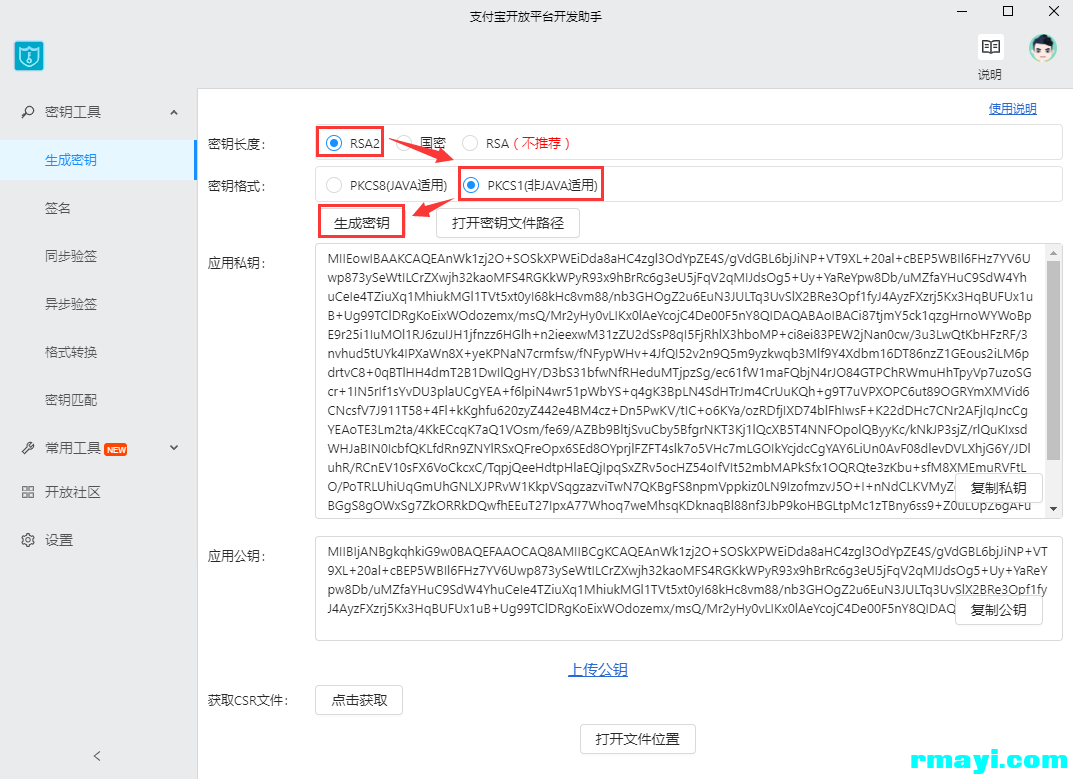Click the 密钥长度 label
This screenshot has width=1073, height=779.
click(x=237, y=144)
